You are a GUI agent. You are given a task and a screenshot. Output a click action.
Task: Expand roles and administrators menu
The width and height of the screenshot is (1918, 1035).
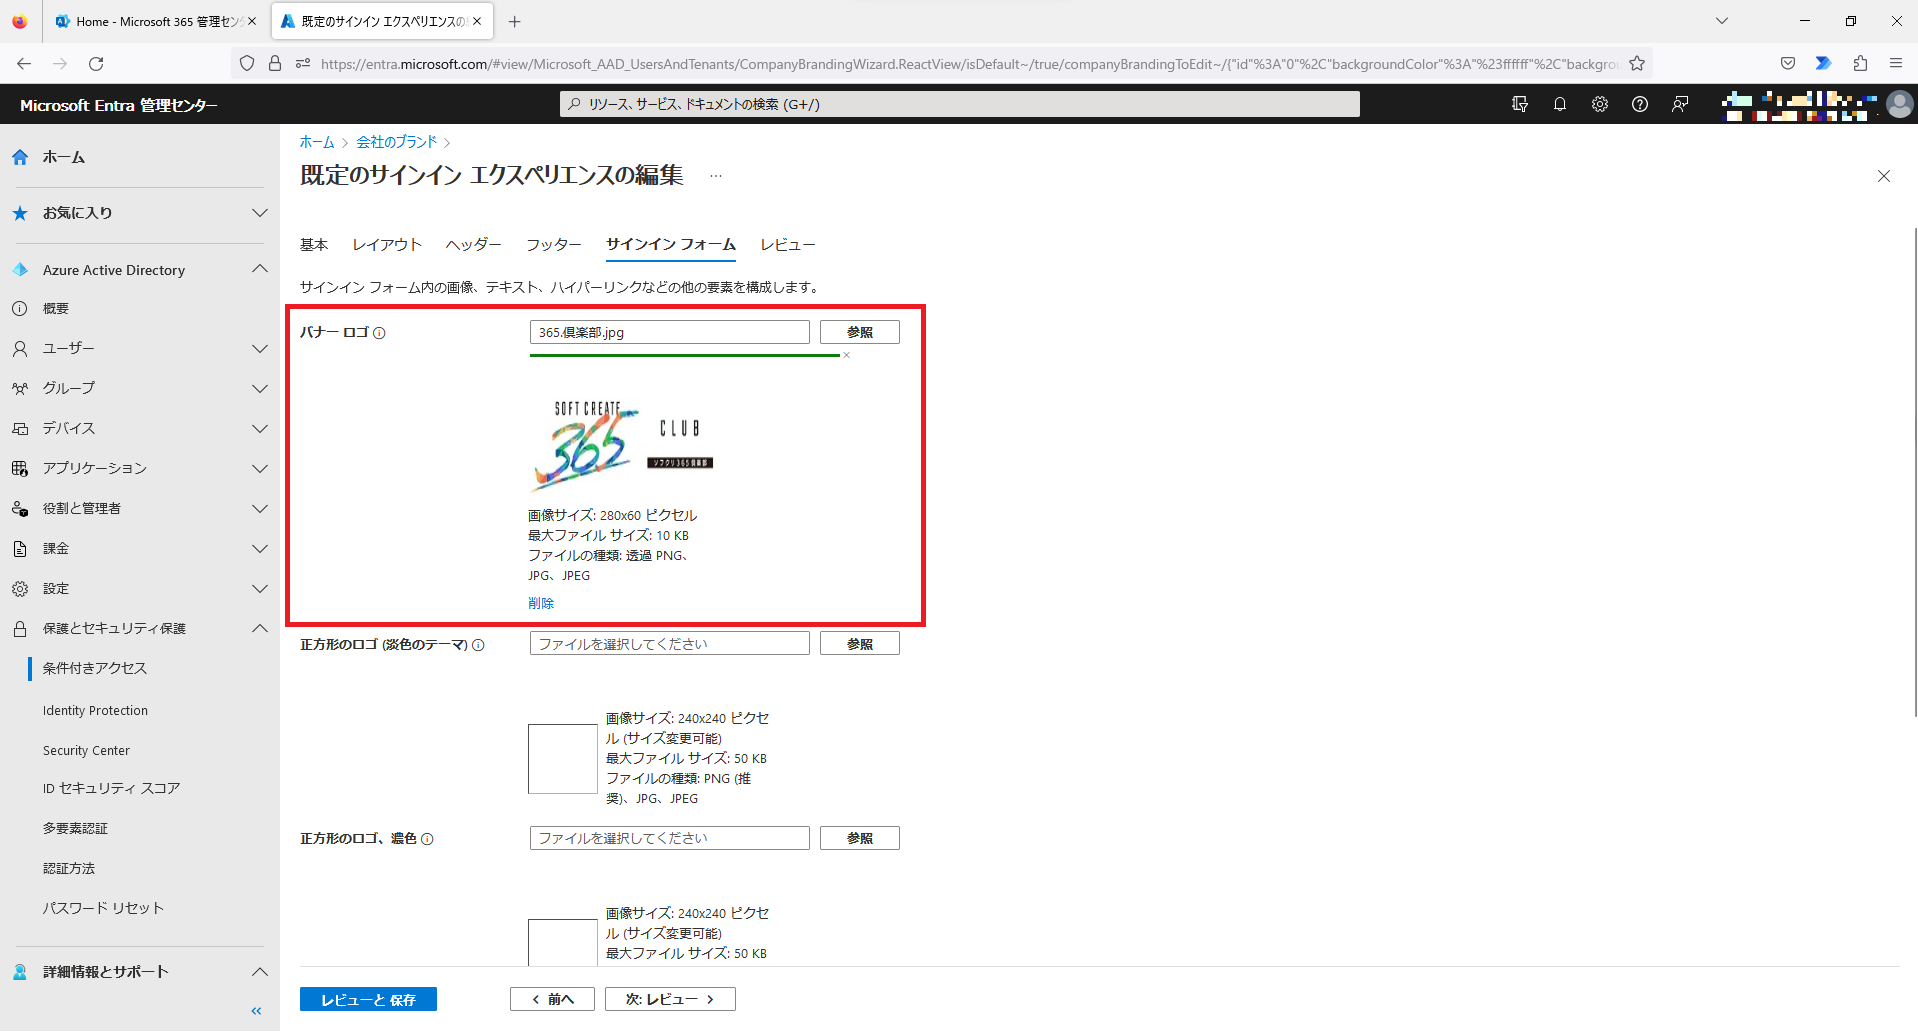pyautogui.click(x=260, y=509)
